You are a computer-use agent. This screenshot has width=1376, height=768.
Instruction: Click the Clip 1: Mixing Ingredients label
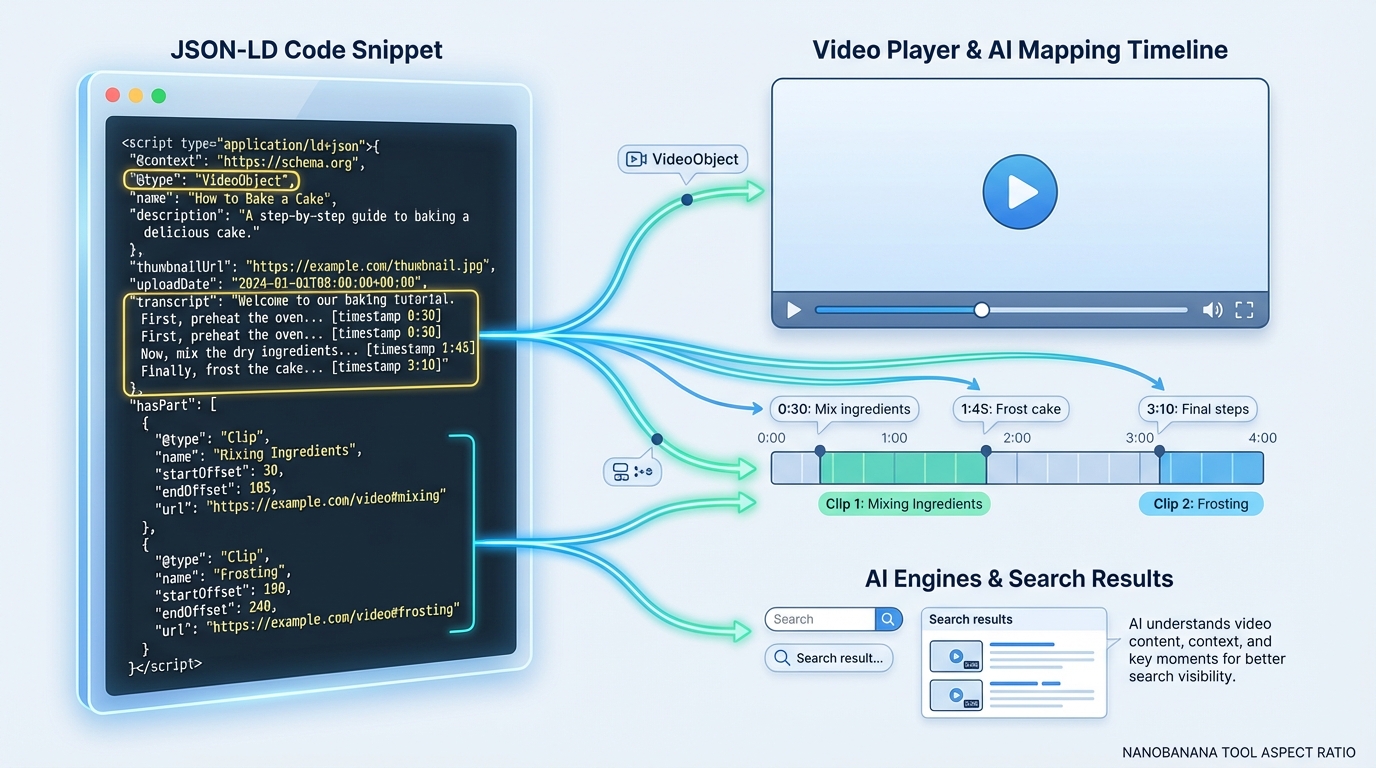click(x=903, y=503)
